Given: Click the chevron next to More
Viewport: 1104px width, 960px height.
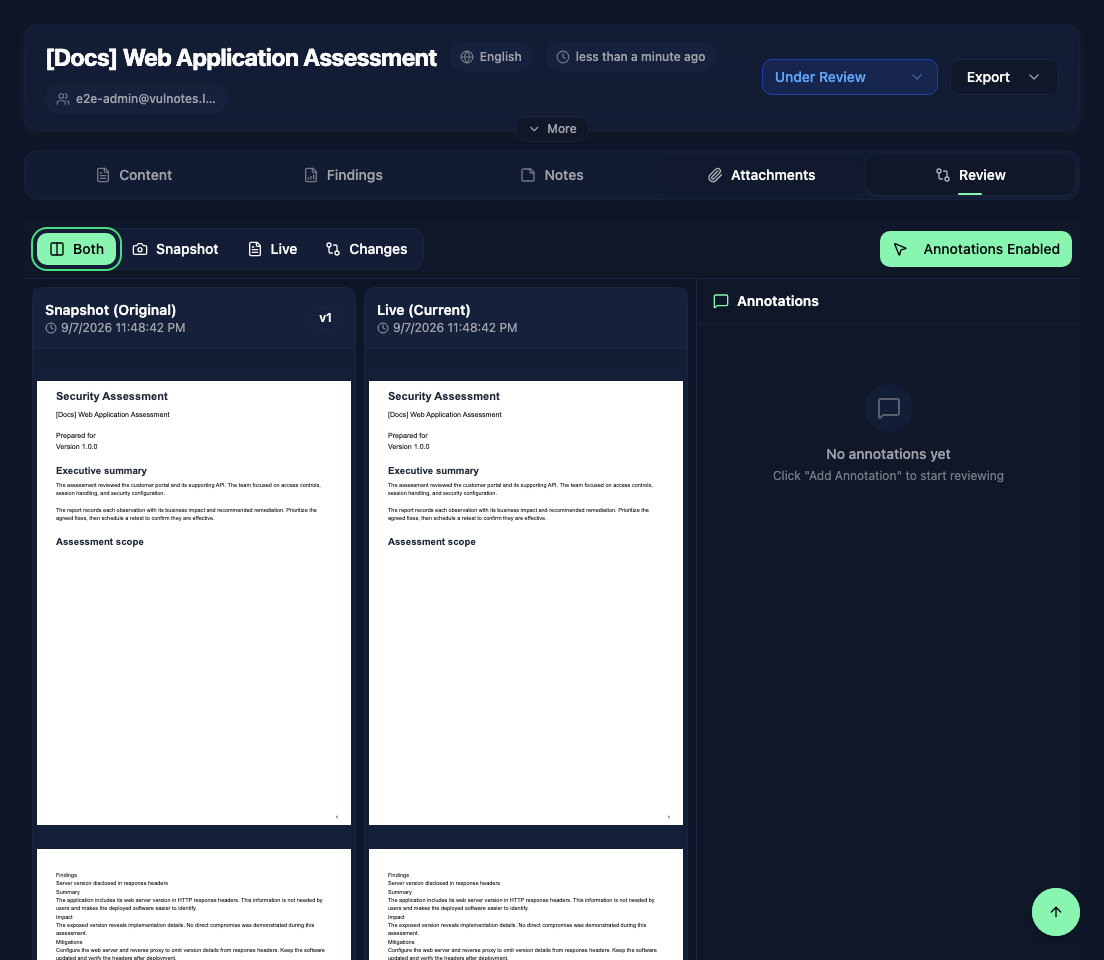Looking at the screenshot, I should tap(534, 129).
